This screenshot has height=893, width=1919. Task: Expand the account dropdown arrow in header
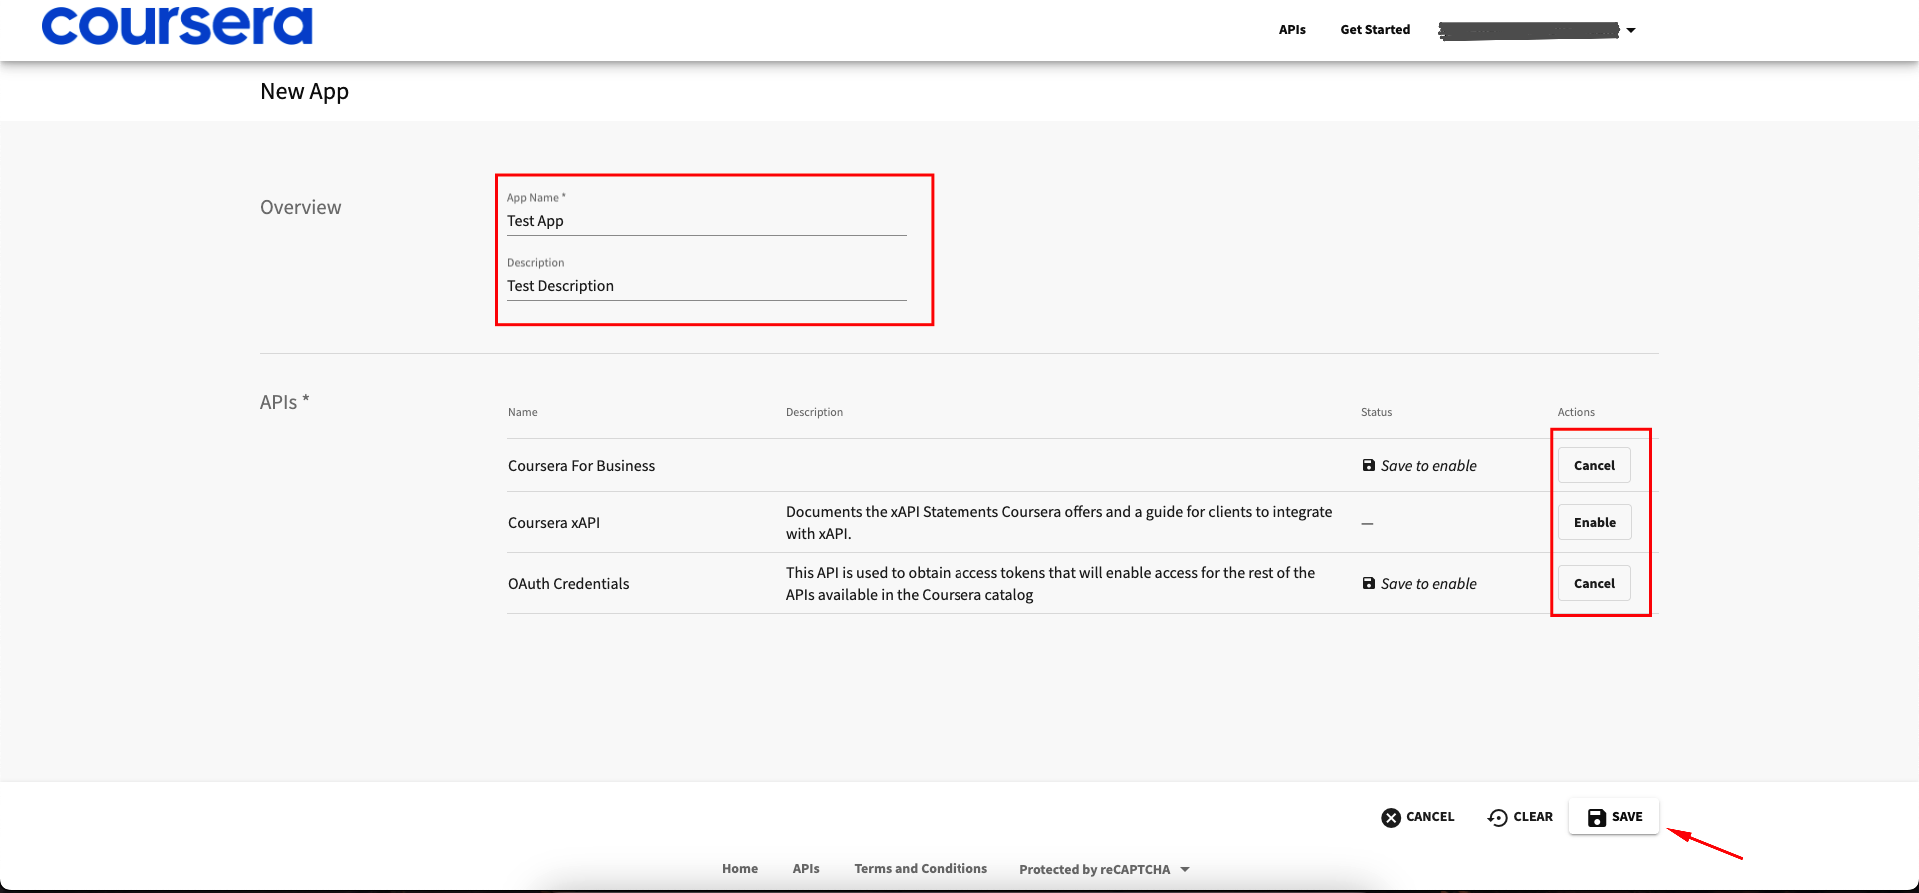pyautogui.click(x=1631, y=30)
